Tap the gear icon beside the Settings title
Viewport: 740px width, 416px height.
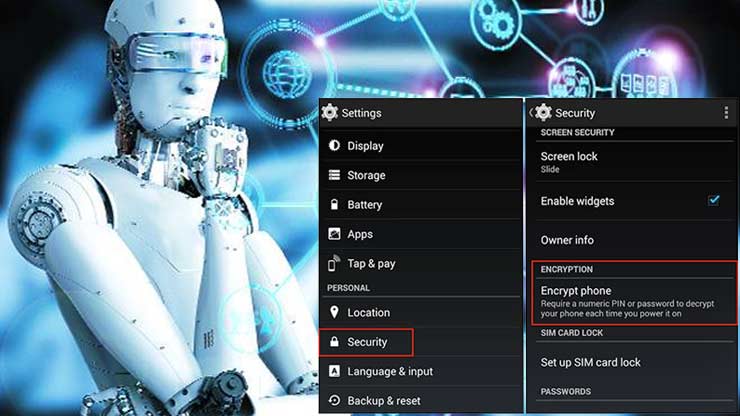pos(330,112)
